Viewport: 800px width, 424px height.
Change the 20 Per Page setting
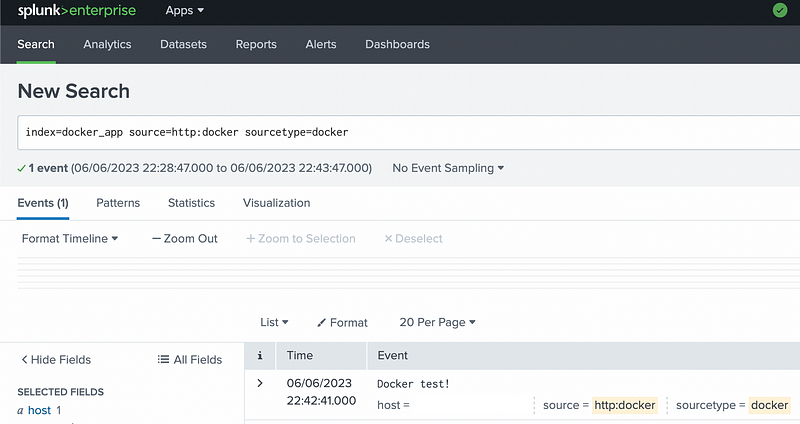tap(437, 322)
